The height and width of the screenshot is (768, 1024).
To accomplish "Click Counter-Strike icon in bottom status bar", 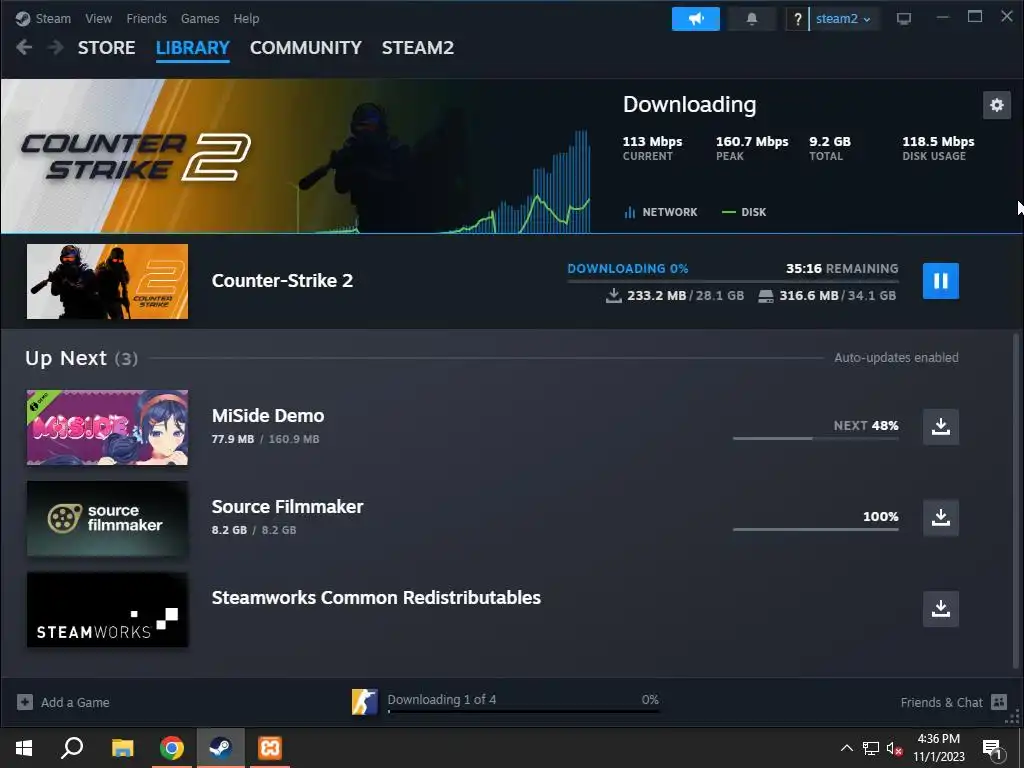I will 364,702.
